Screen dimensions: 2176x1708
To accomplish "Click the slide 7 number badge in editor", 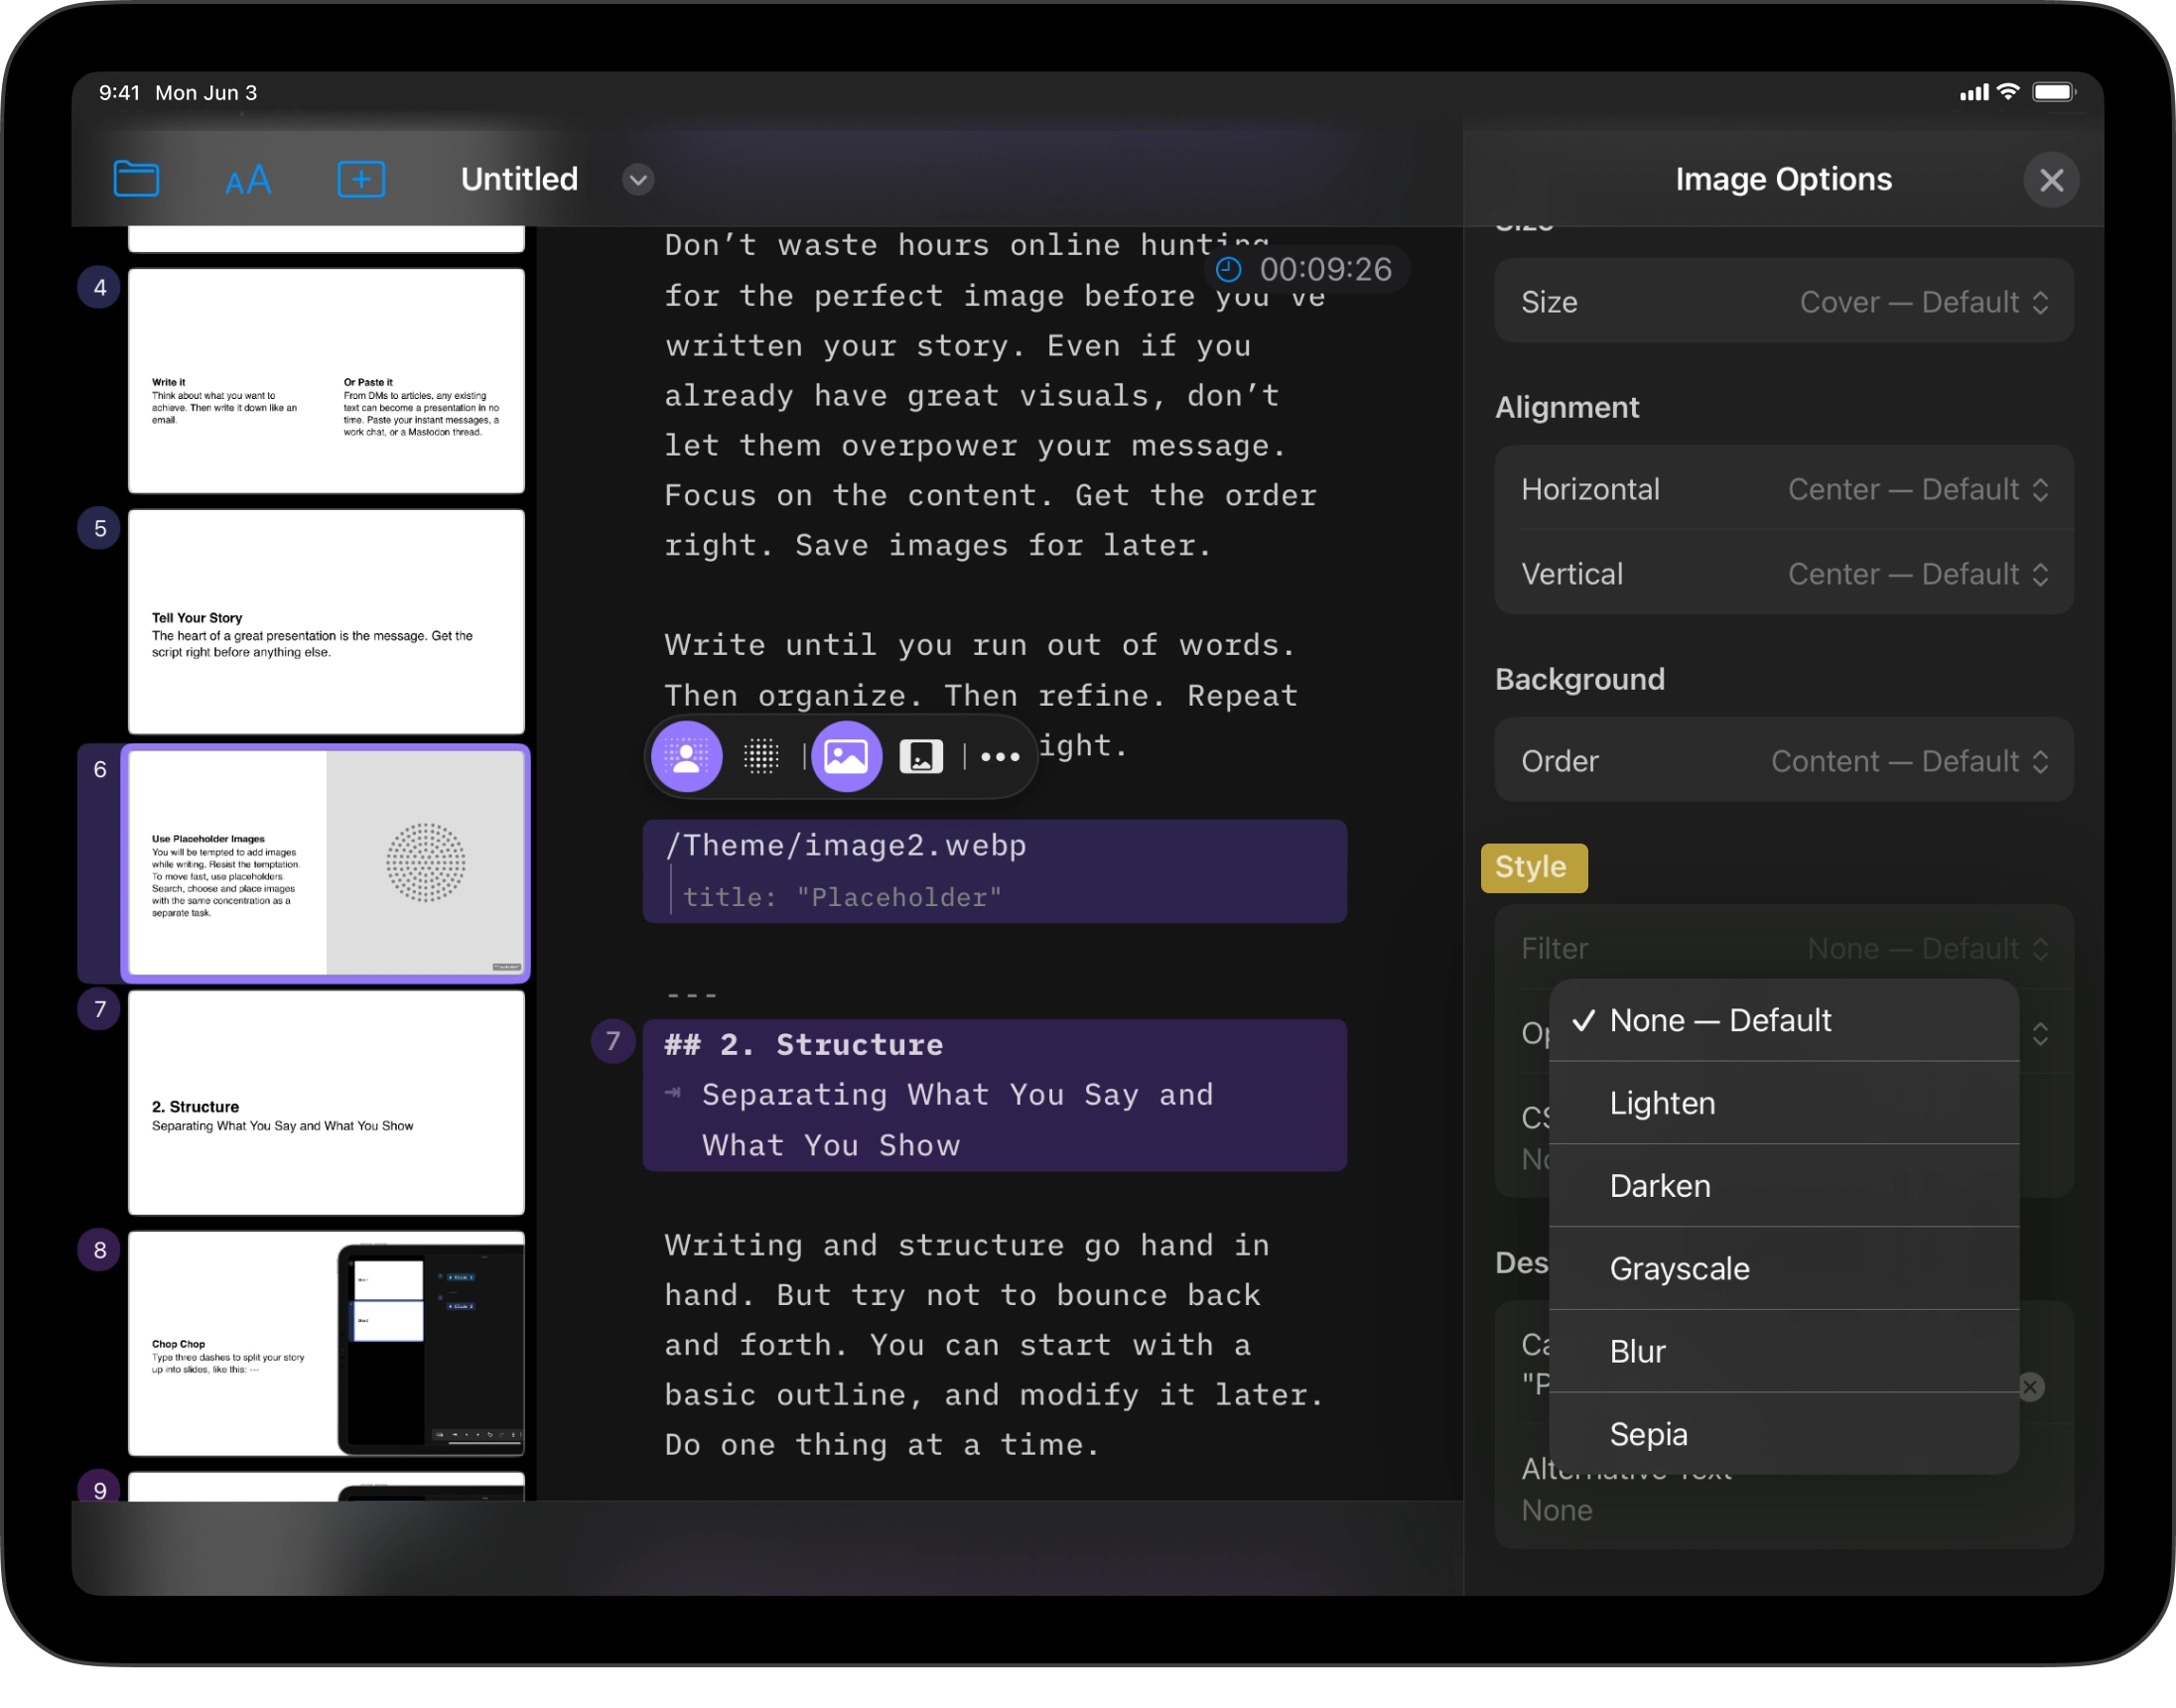I will click(x=613, y=1042).
